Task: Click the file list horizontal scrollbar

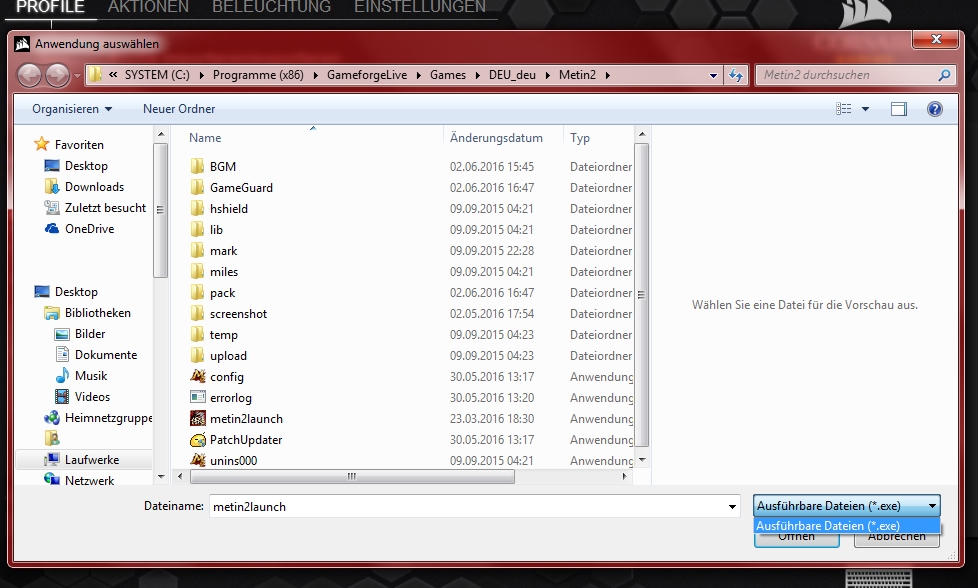Action: pos(352,476)
